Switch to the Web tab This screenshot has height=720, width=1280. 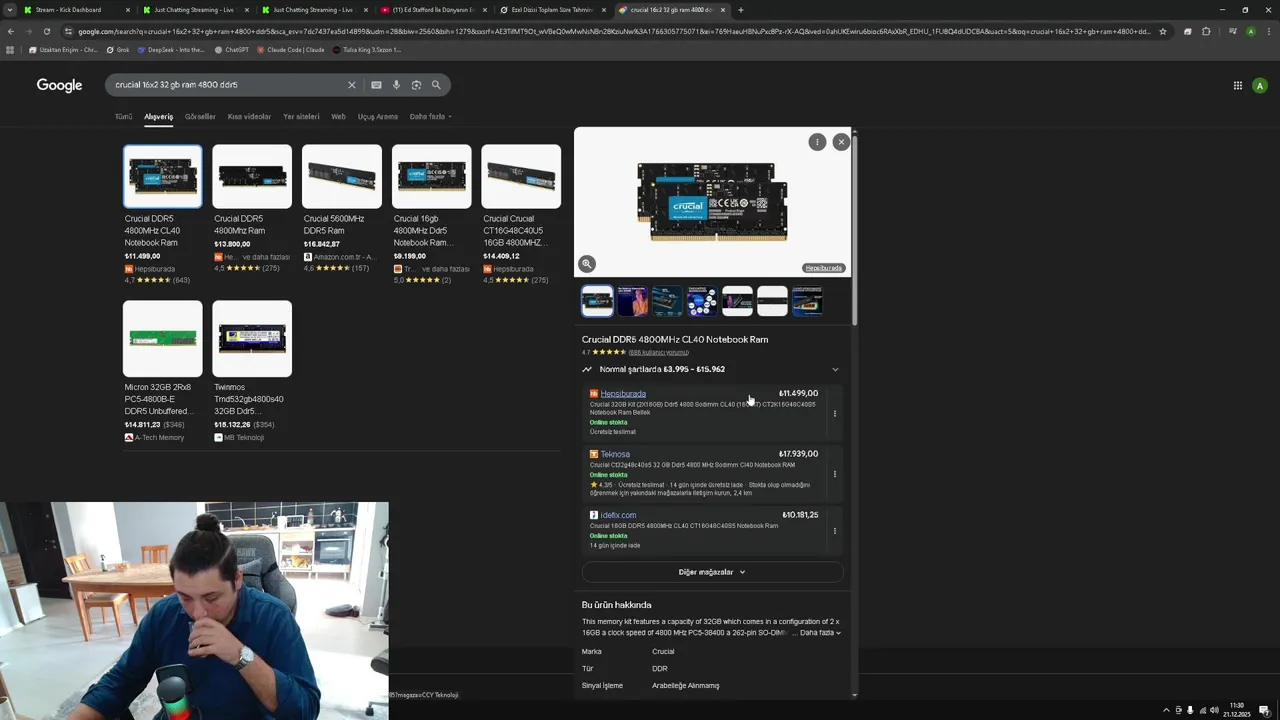338,116
